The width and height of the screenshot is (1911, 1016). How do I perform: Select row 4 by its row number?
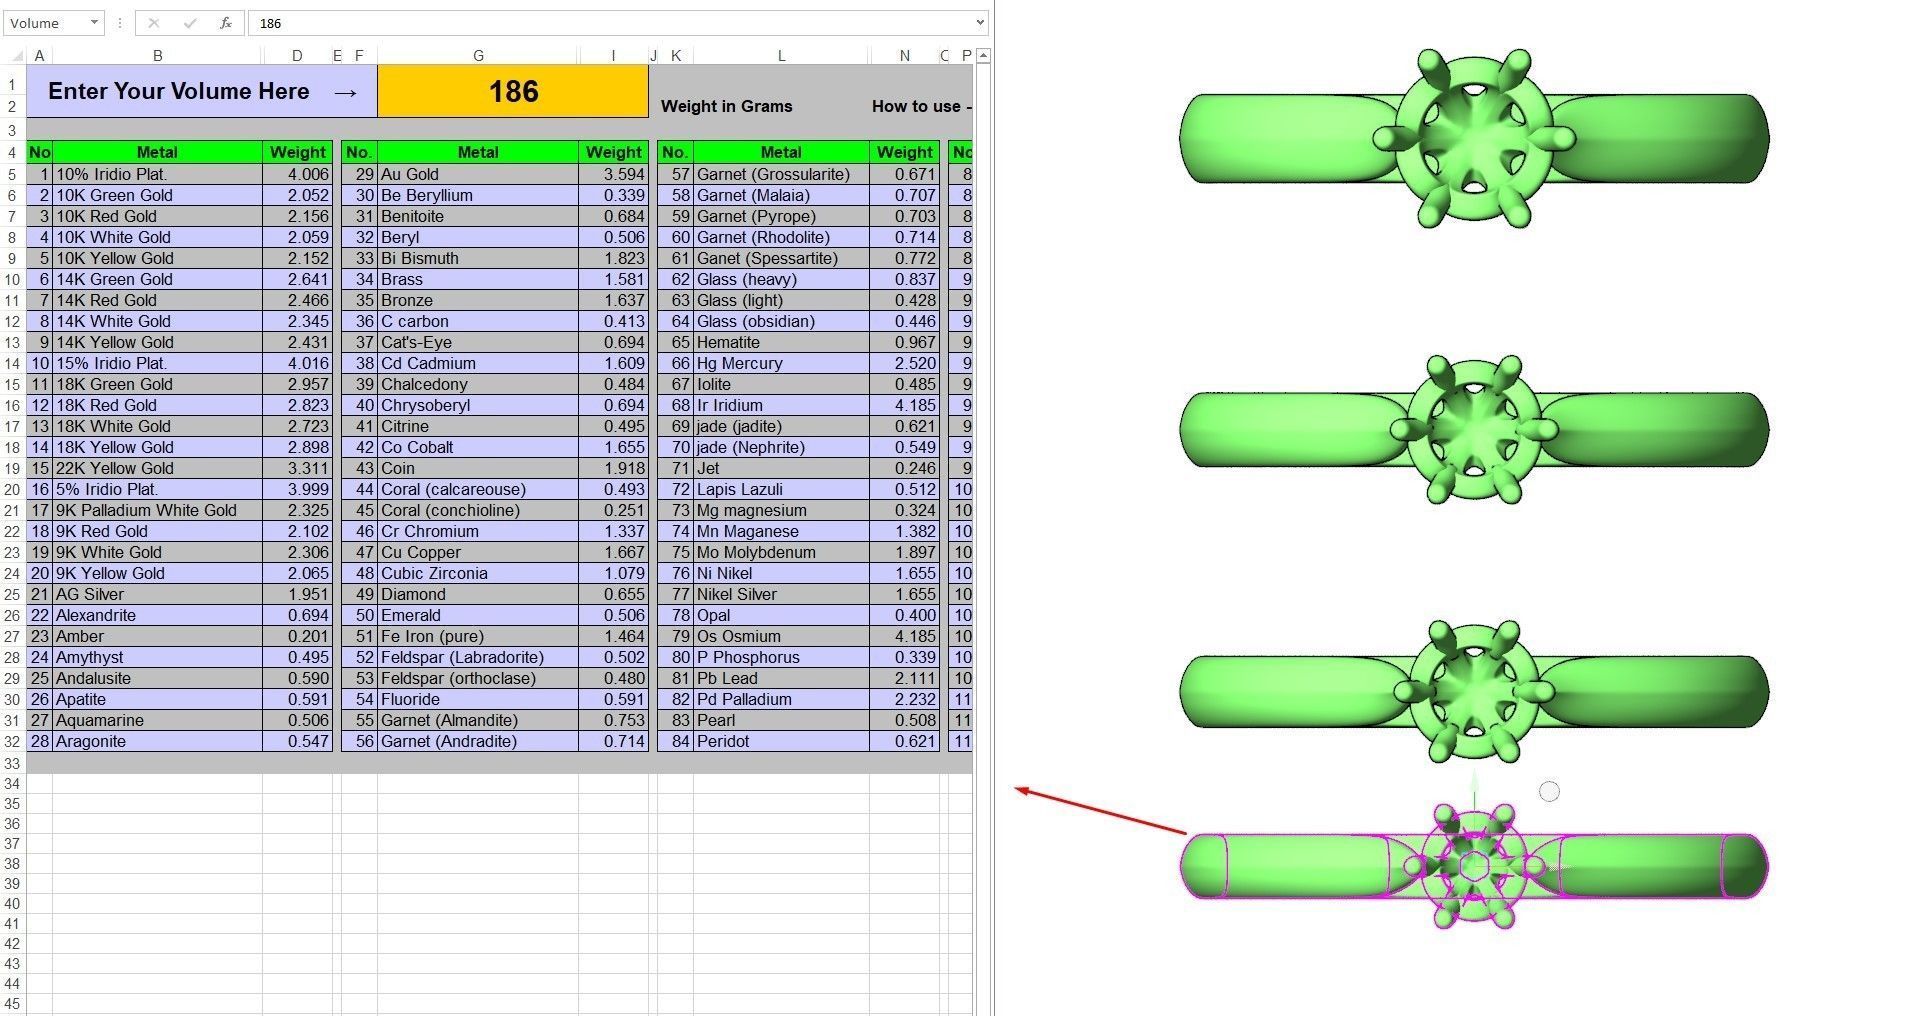[13, 152]
